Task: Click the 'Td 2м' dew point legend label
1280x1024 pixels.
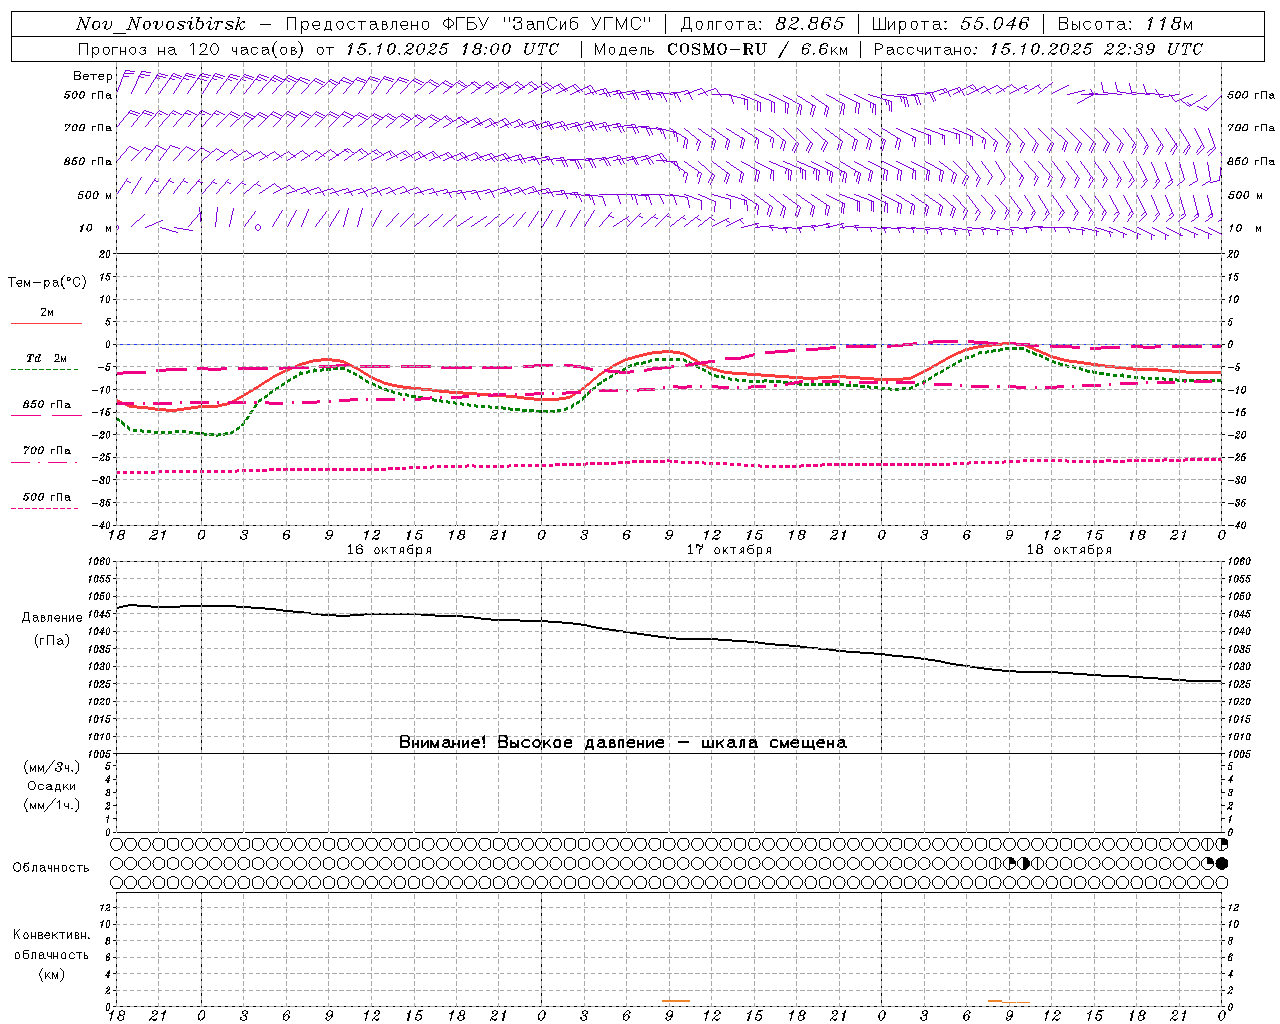Action: pyautogui.click(x=46, y=358)
